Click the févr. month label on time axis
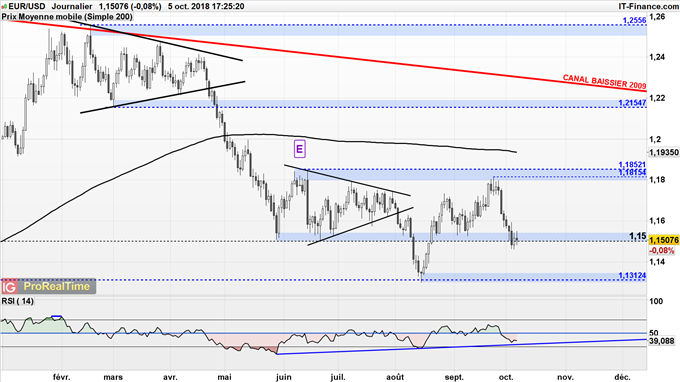The width and height of the screenshot is (680, 382). click(x=61, y=377)
